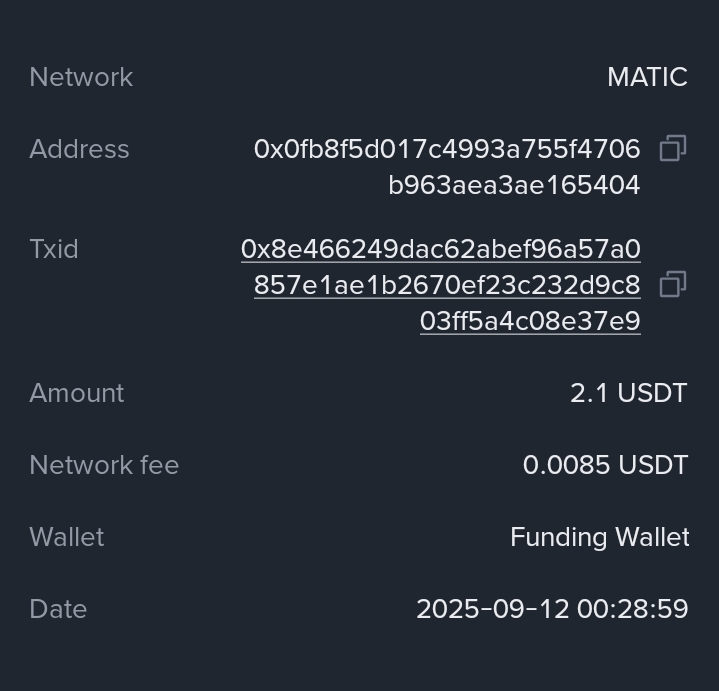Click the second line of the address
Screen dimensions: 719x691
pyautogui.click(x=514, y=185)
